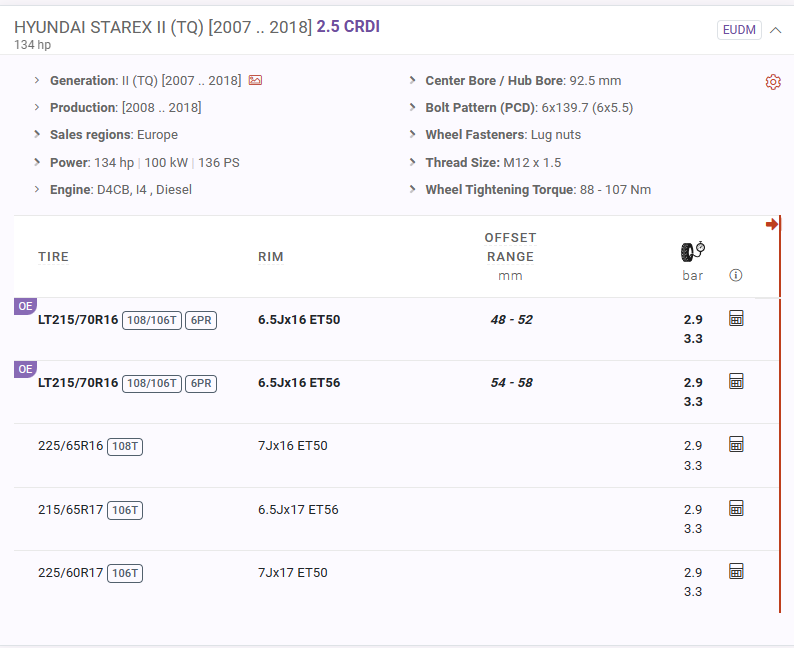The image size is (794, 648).
Task: Select tire size 225/60R17
Action: coord(70,573)
